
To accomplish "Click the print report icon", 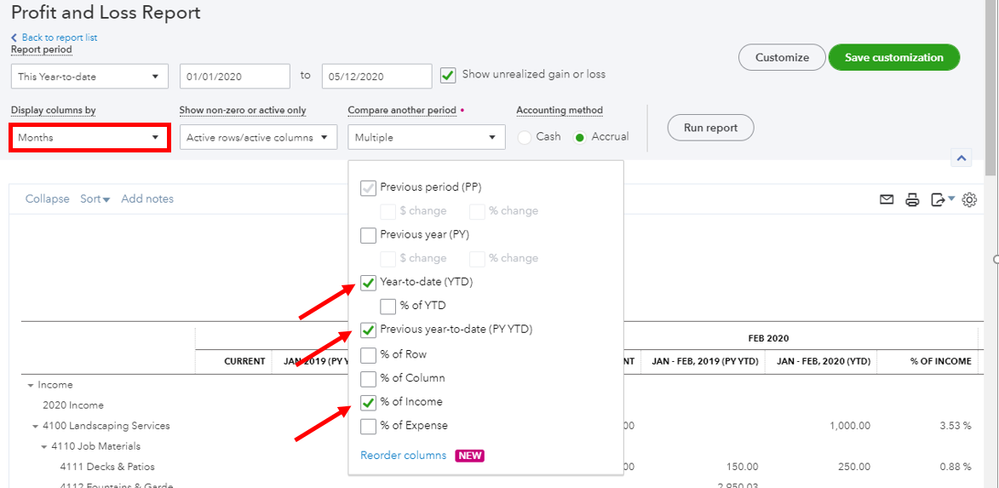I will click(912, 200).
